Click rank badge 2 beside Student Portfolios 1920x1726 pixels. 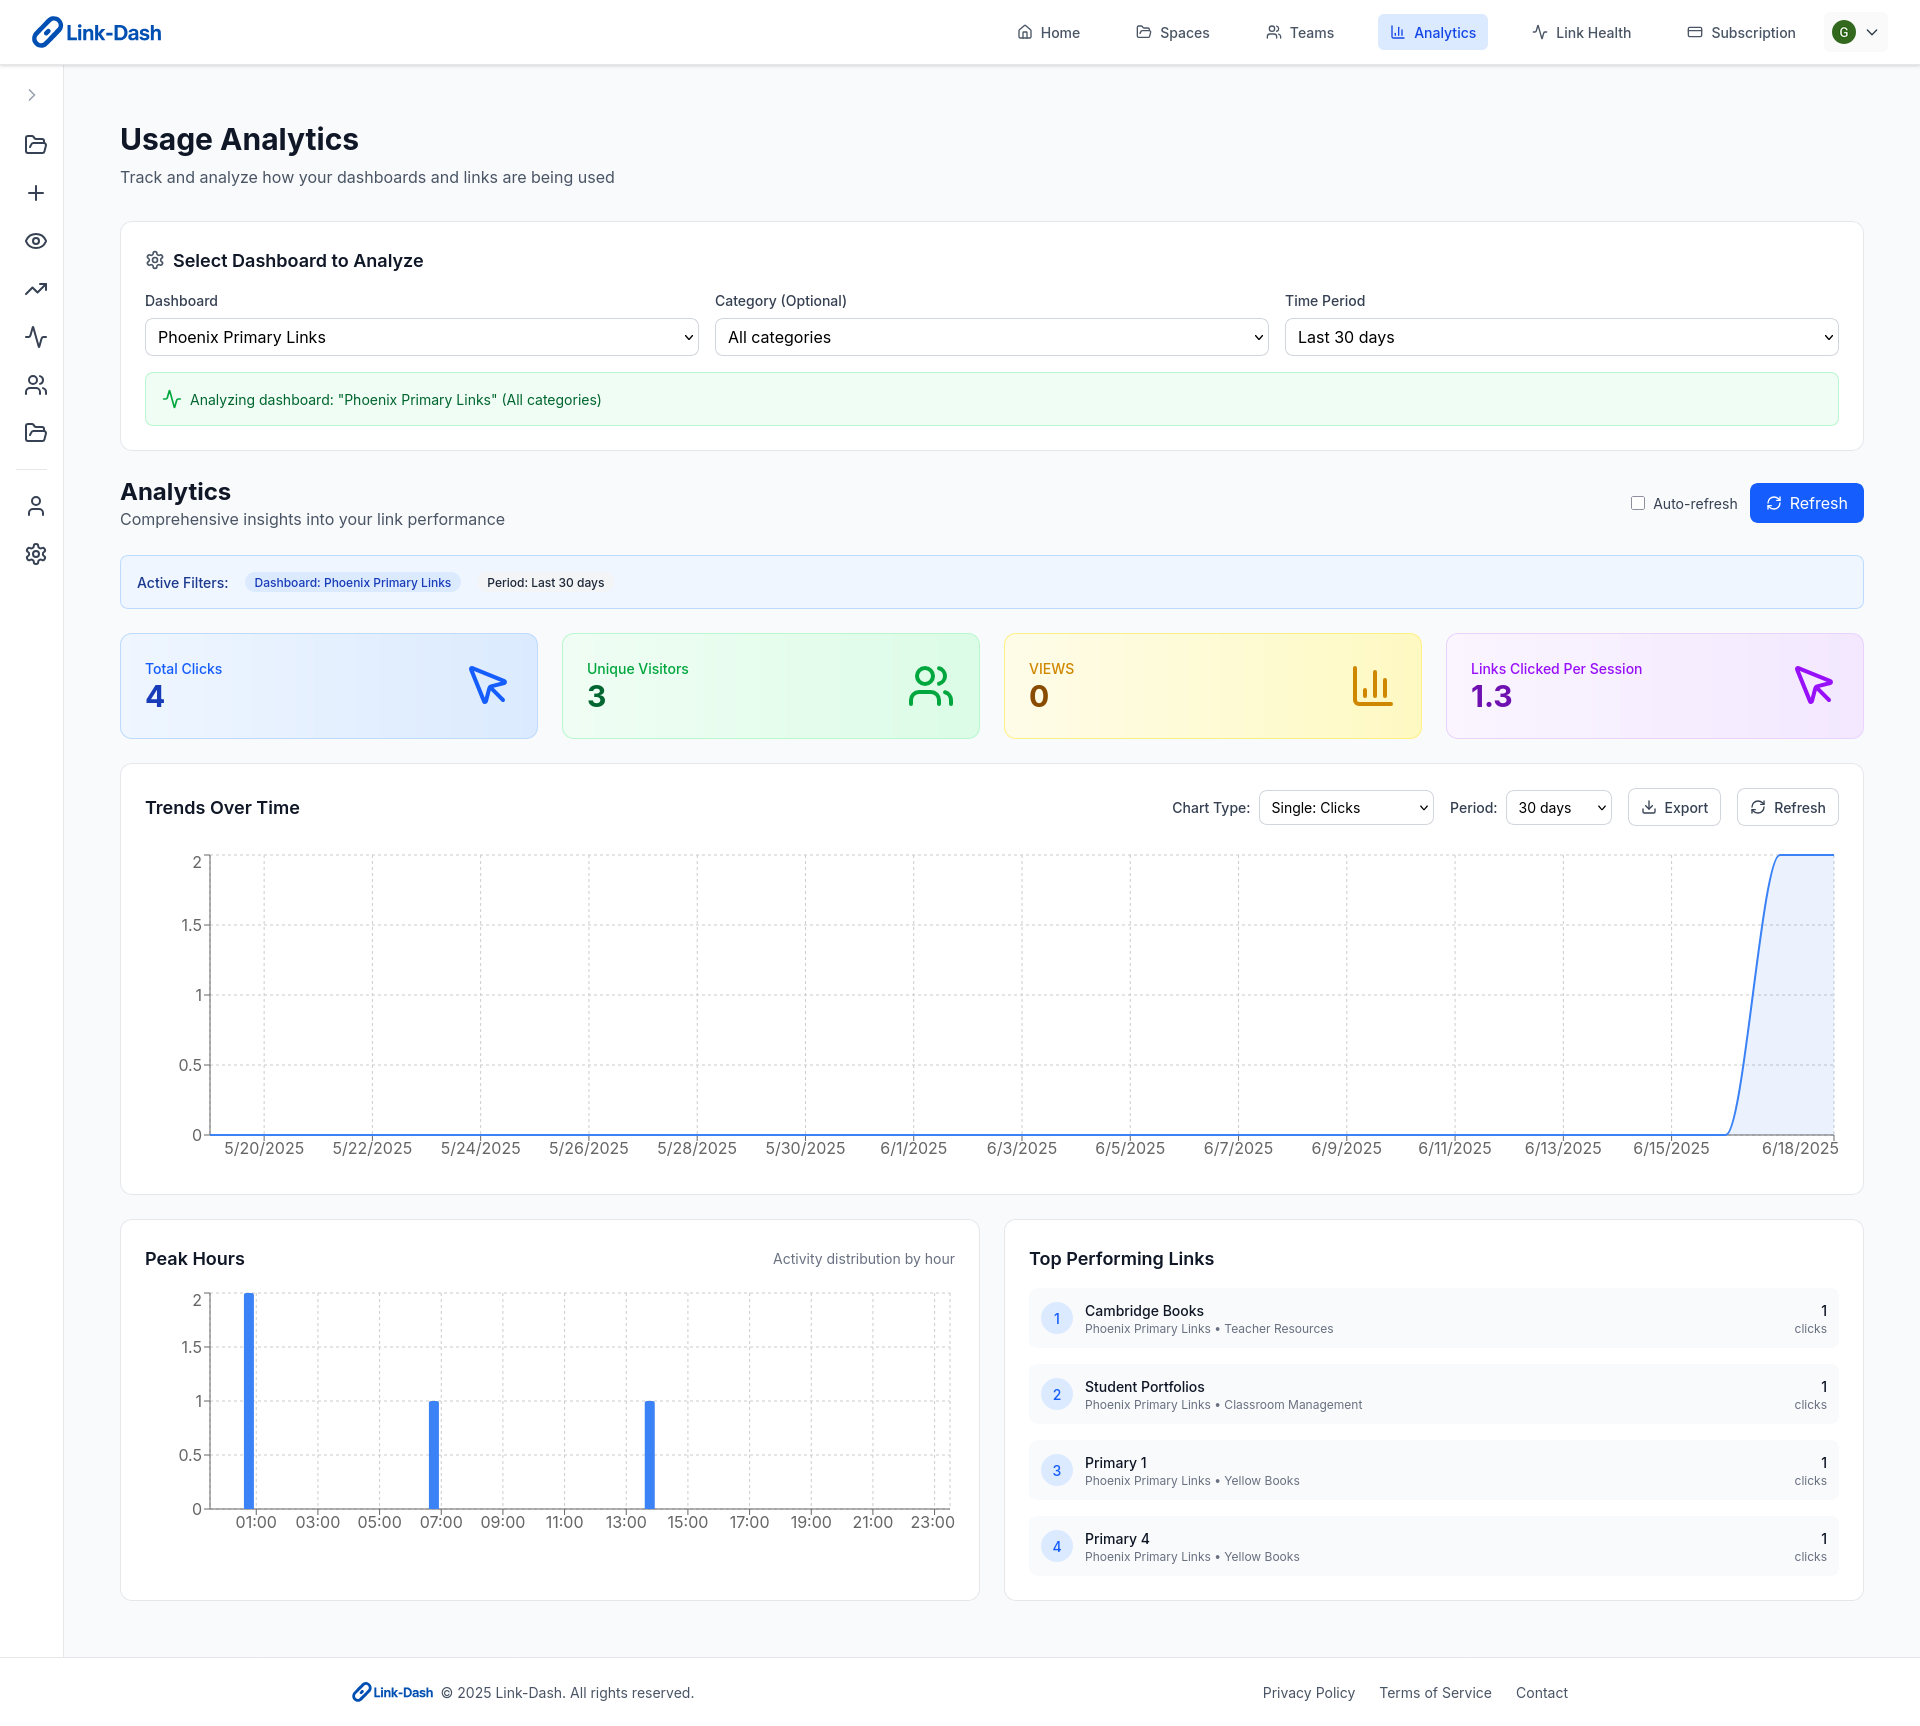point(1057,1394)
